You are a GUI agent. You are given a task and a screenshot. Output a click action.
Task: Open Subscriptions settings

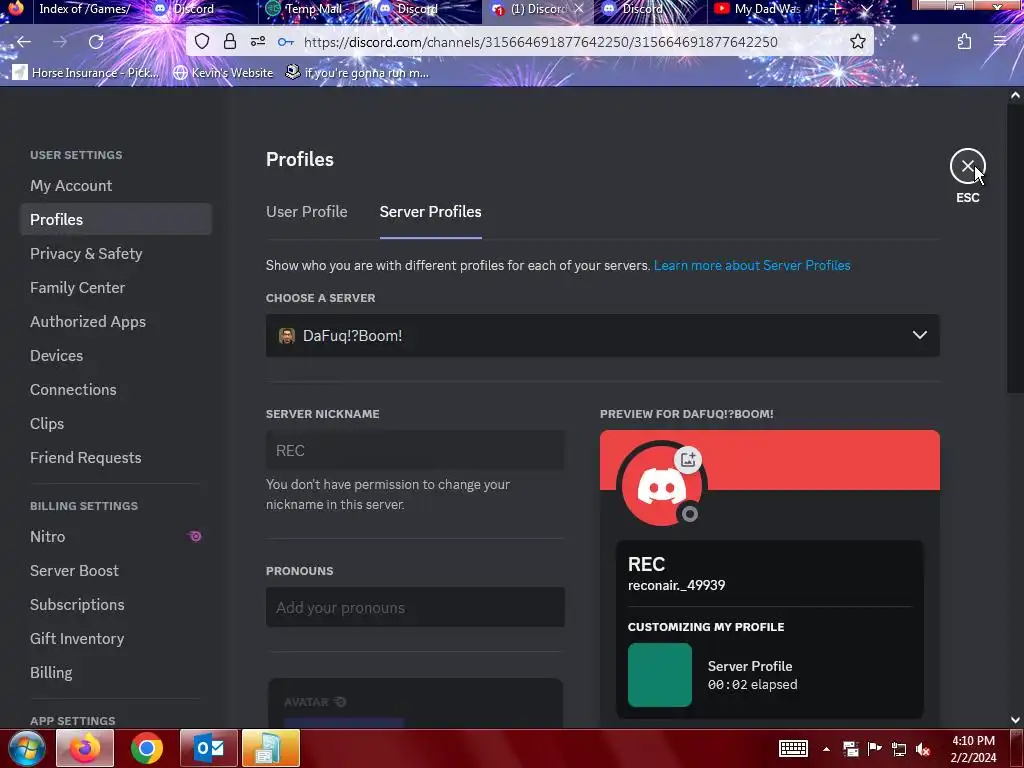pos(77,604)
